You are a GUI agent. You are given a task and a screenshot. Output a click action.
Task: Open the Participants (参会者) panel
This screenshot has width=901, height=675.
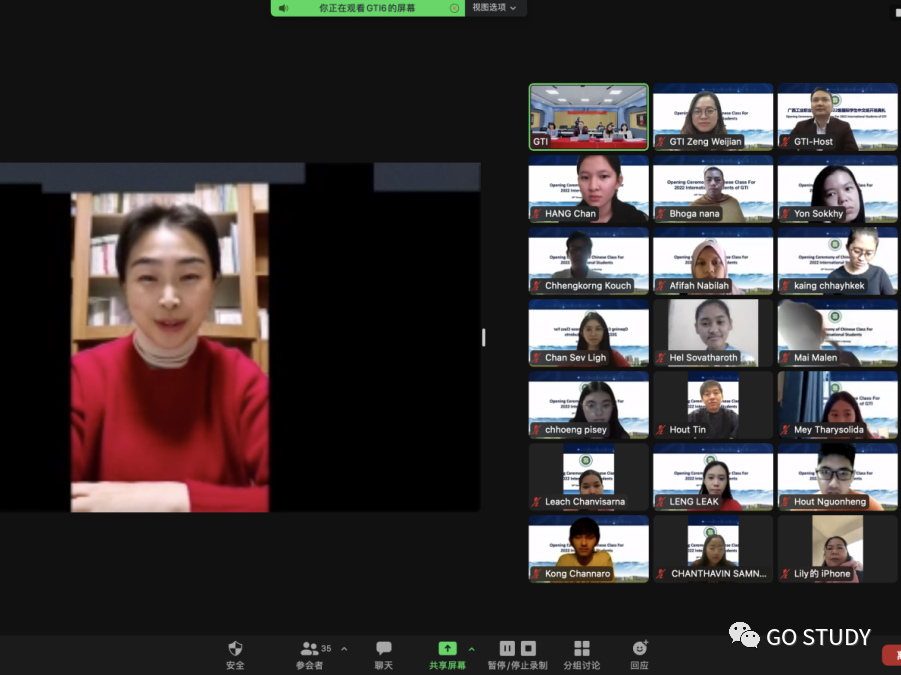tap(310, 649)
